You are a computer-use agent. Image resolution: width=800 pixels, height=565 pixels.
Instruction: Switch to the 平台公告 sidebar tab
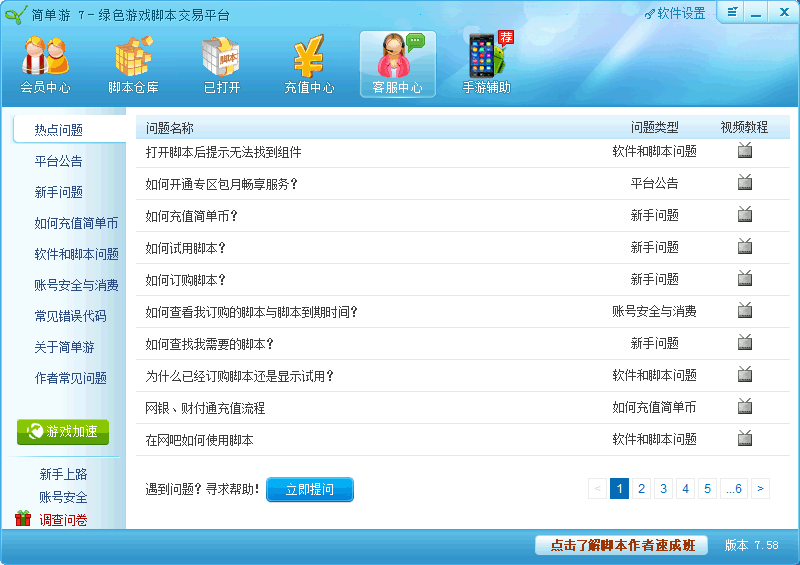(x=59, y=161)
